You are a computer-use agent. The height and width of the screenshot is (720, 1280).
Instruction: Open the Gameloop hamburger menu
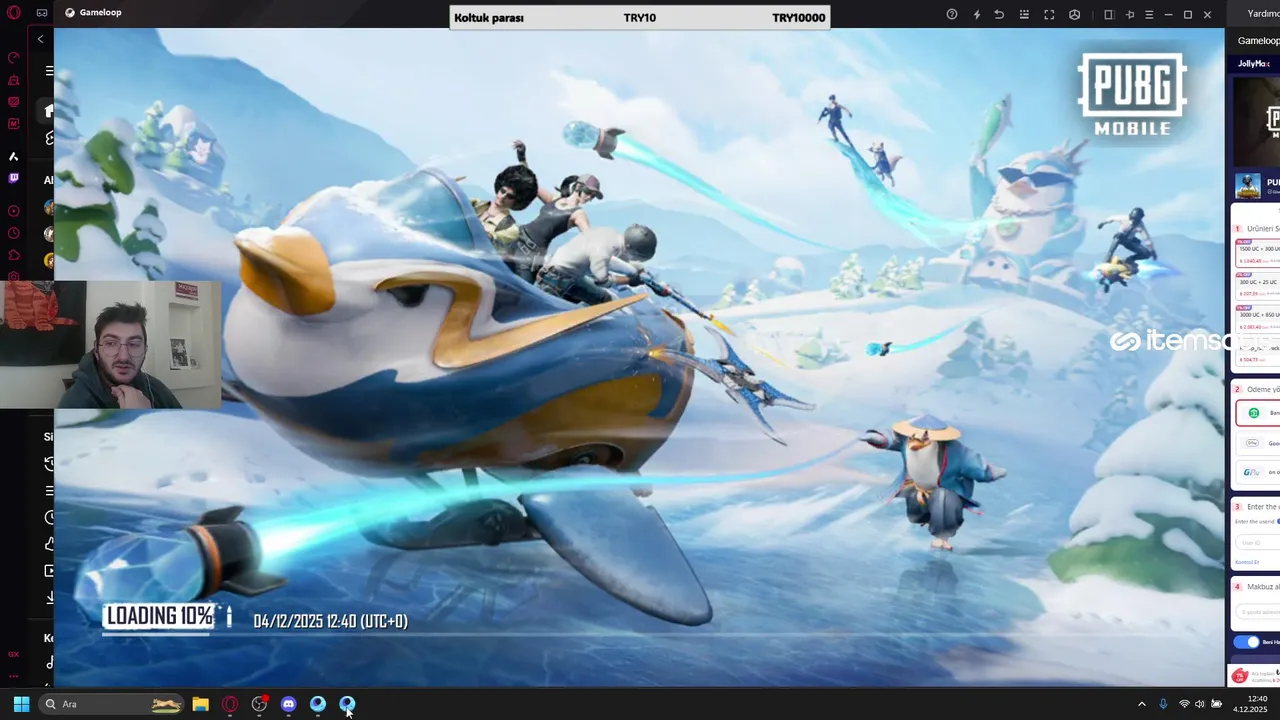1149,14
